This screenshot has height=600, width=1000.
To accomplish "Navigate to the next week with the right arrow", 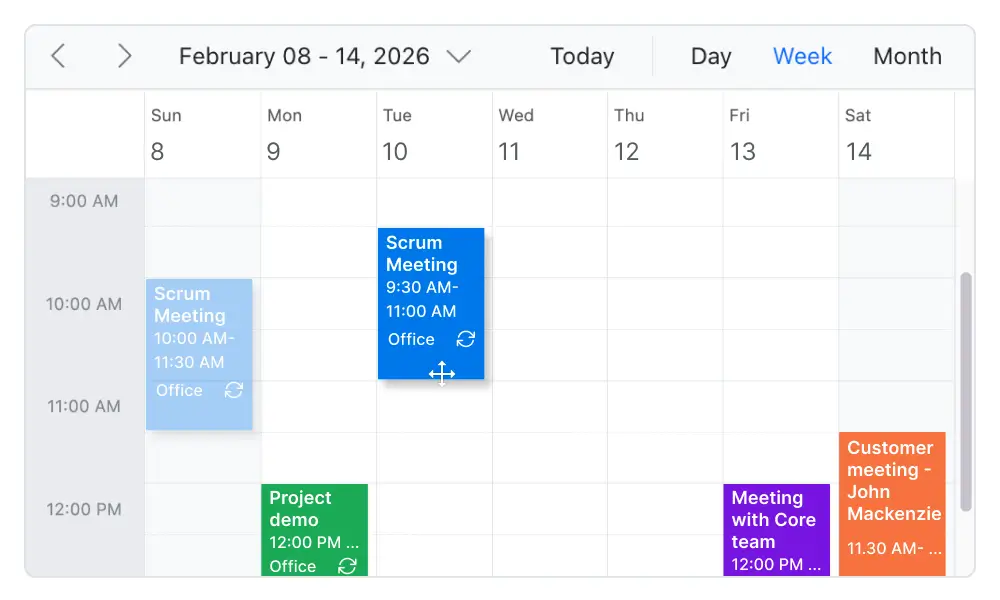I will click(x=124, y=57).
